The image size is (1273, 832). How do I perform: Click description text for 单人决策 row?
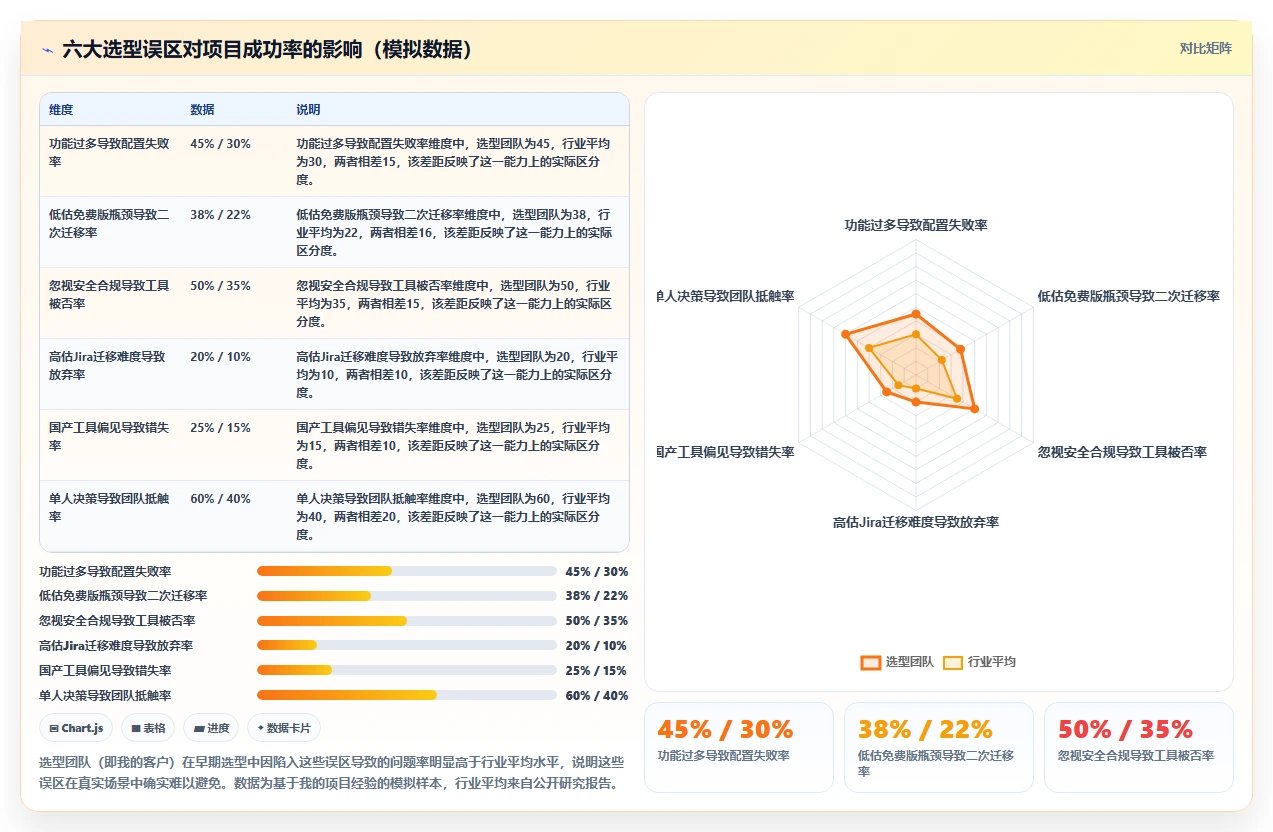[453, 516]
